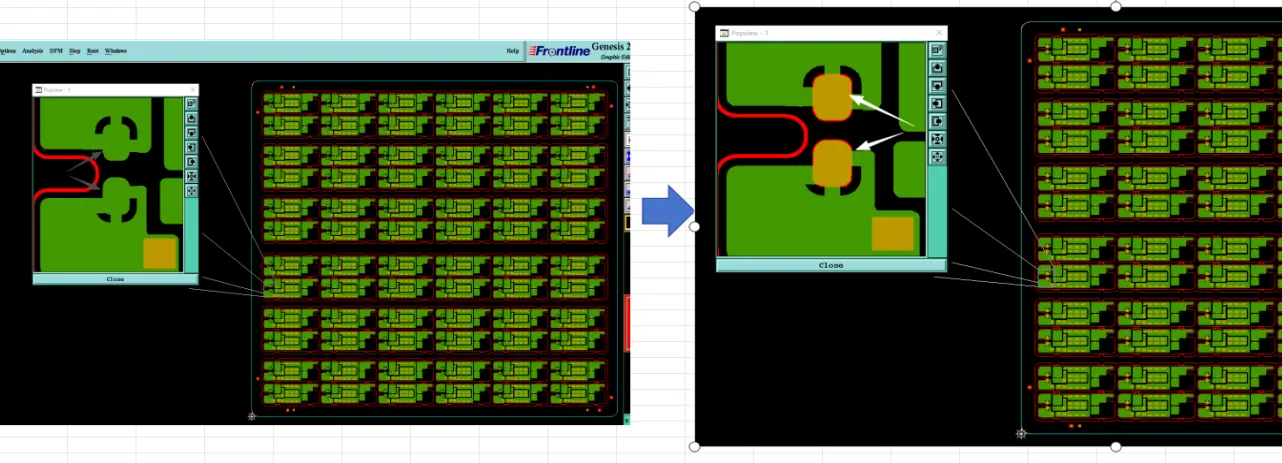Click the origin crosshair marker in left panel view
The height and width of the screenshot is (463, 1282).
251,416
